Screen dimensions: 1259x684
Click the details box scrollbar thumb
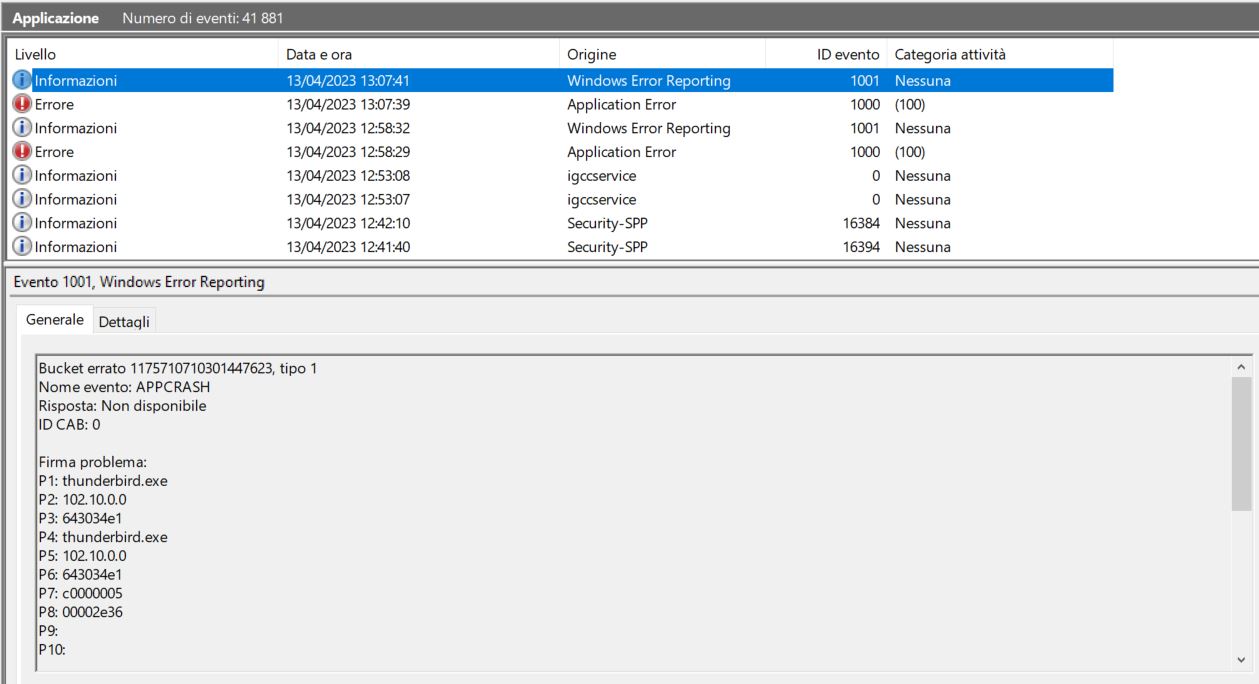1242,444
